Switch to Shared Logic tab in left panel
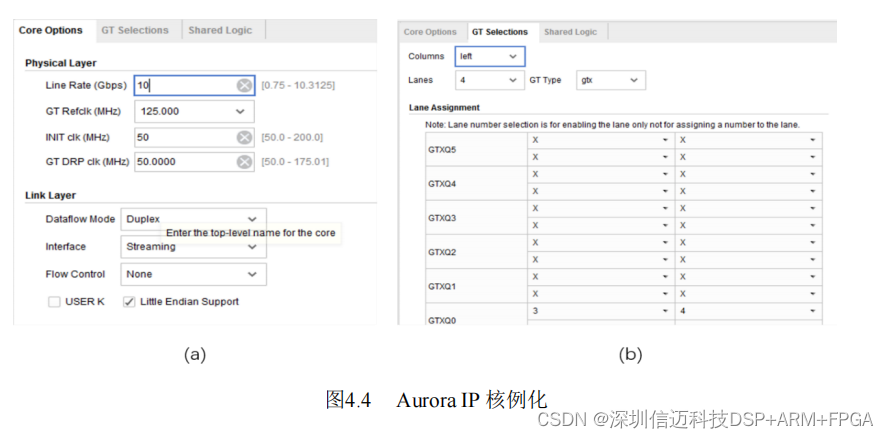This screenshot has height=438, width=889. tap(220, 31)
